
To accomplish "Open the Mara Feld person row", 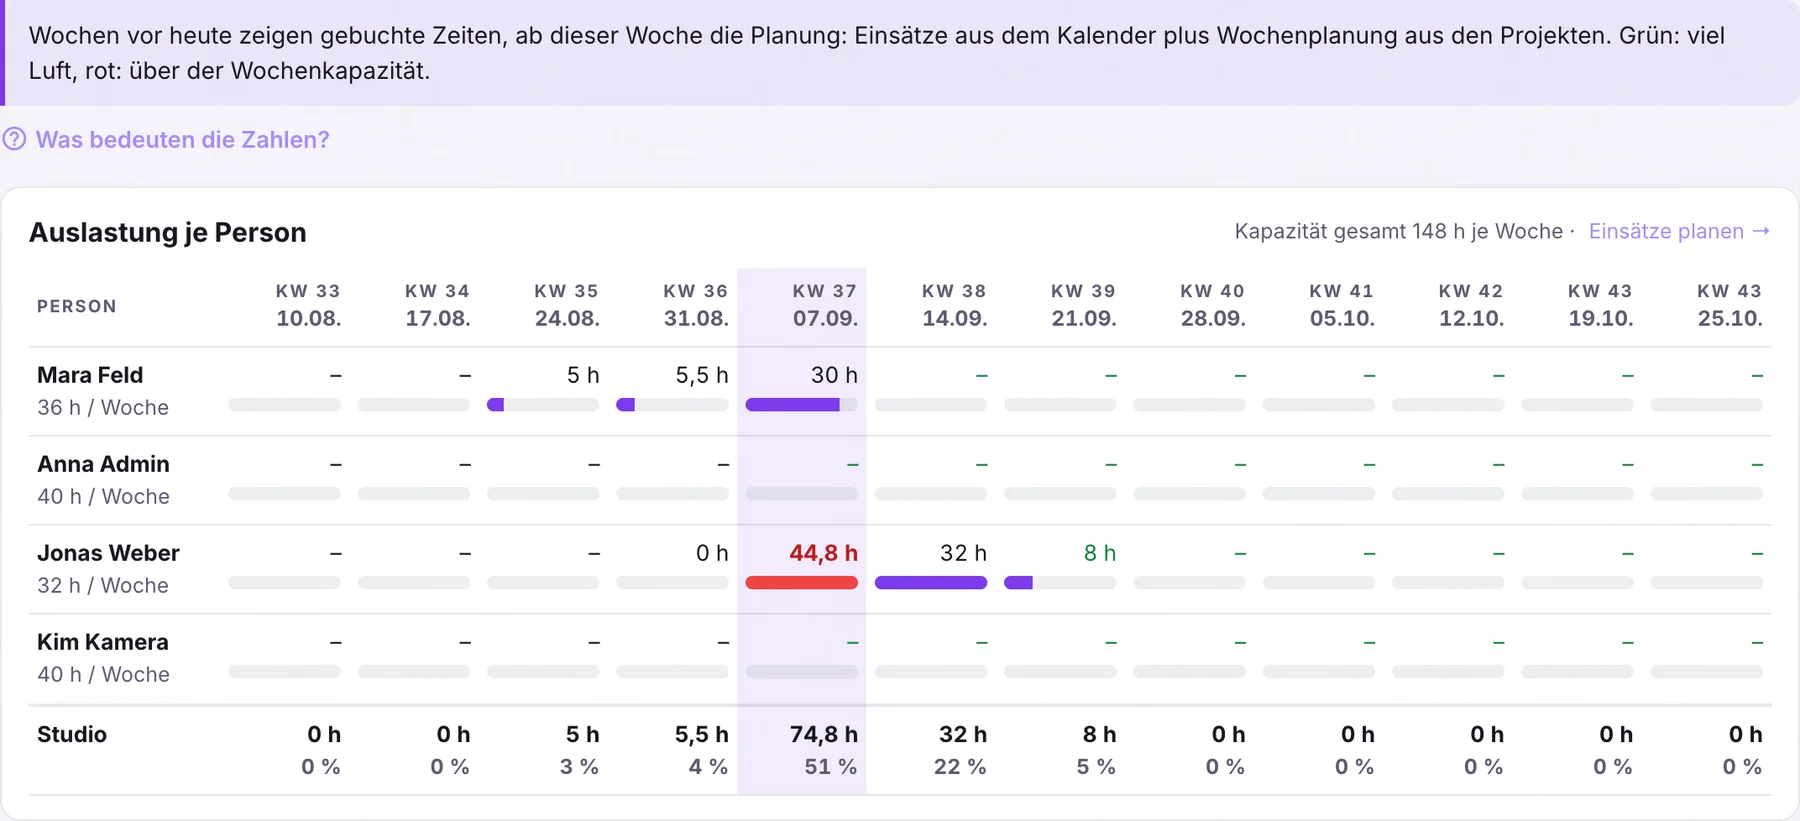I will (x=900, y=391).
